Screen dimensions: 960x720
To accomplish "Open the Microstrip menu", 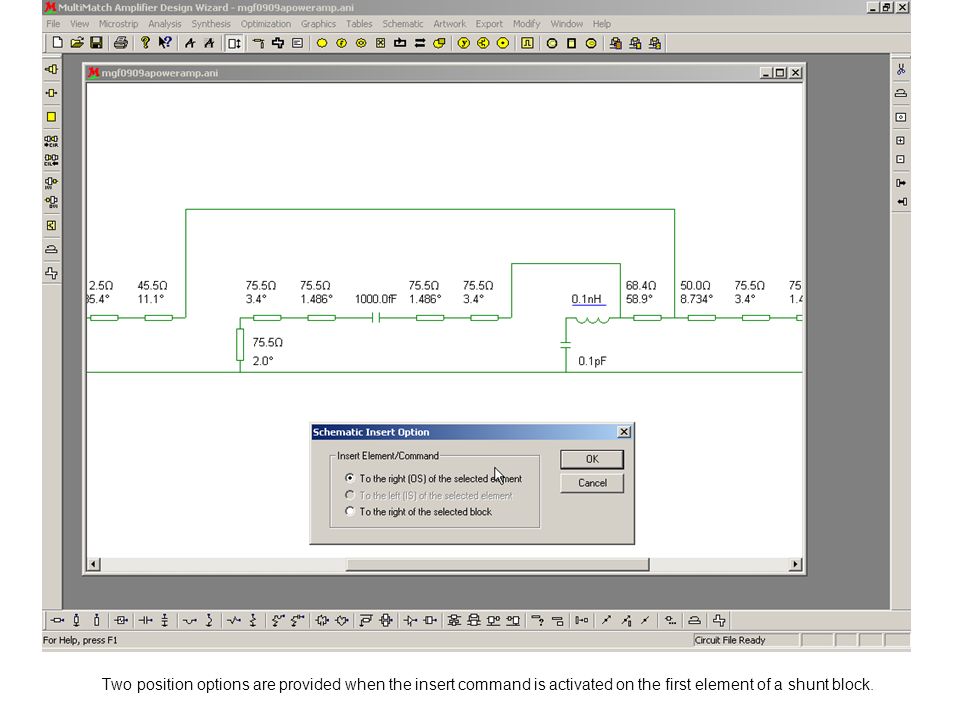I will tap(118, 23).
